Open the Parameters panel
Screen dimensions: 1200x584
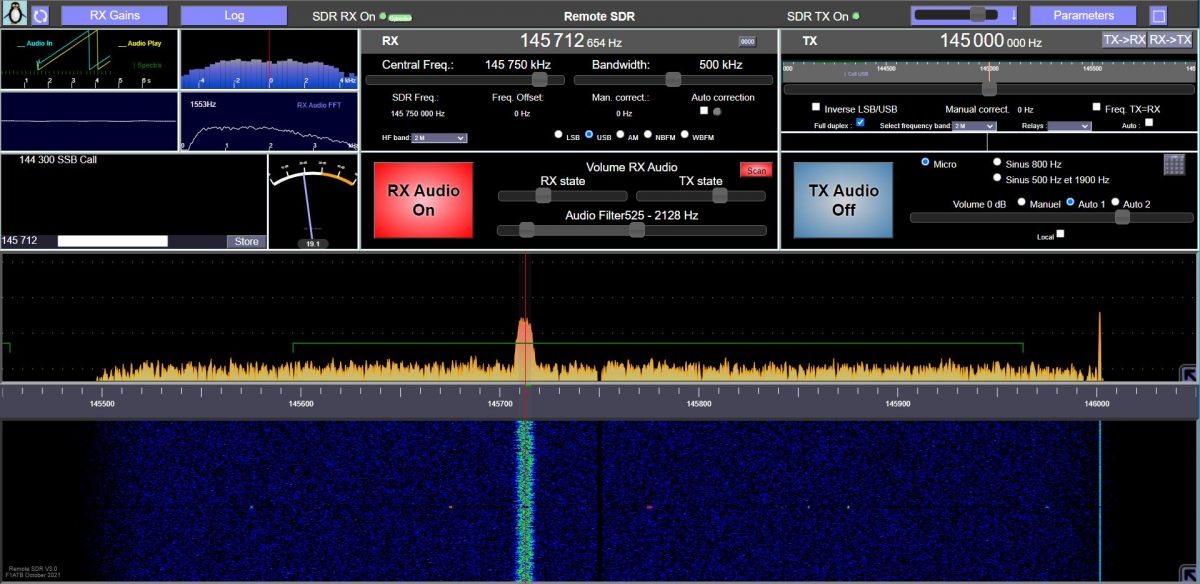tap(1084, 14)
